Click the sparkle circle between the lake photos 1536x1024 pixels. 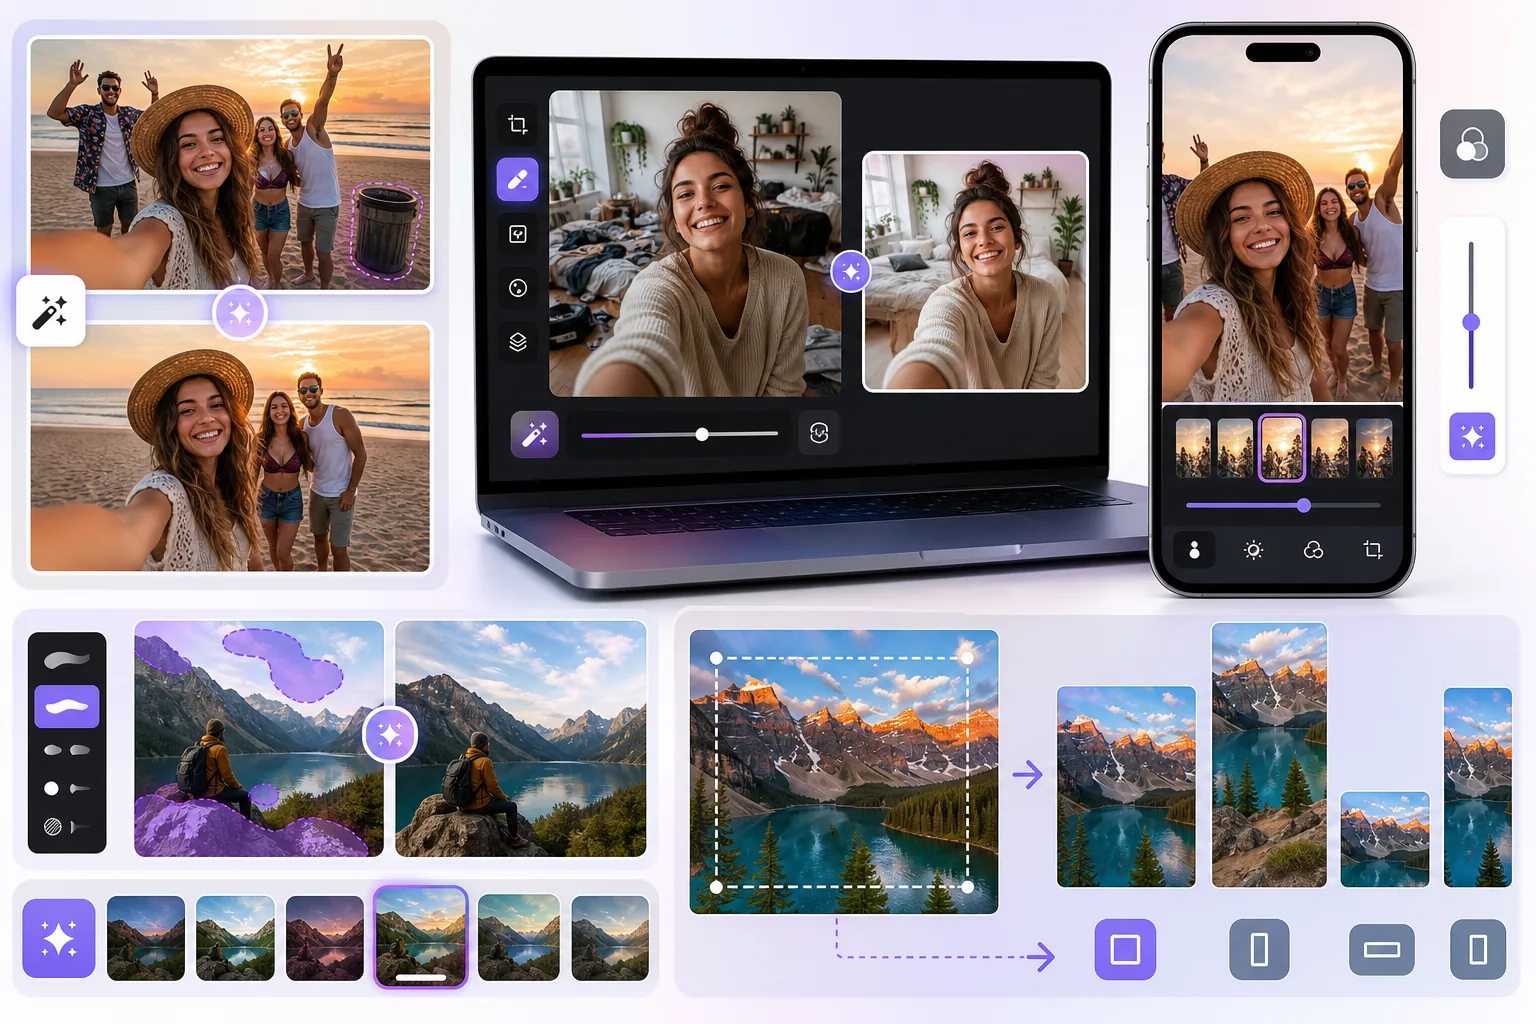[x=390, y=735]
